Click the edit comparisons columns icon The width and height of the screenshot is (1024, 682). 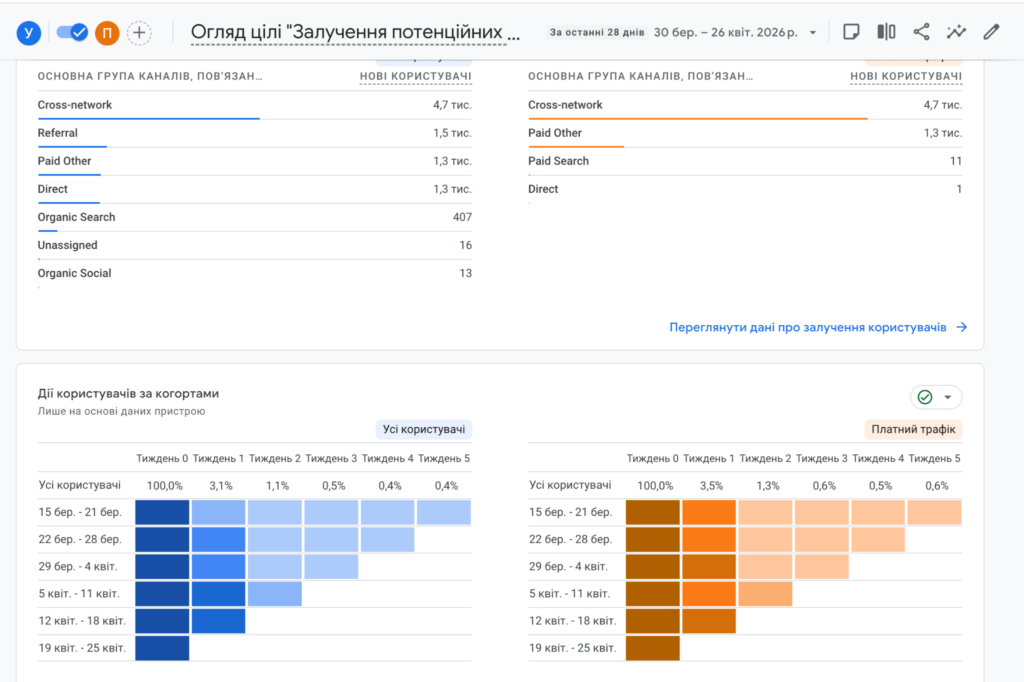(886, 32)
